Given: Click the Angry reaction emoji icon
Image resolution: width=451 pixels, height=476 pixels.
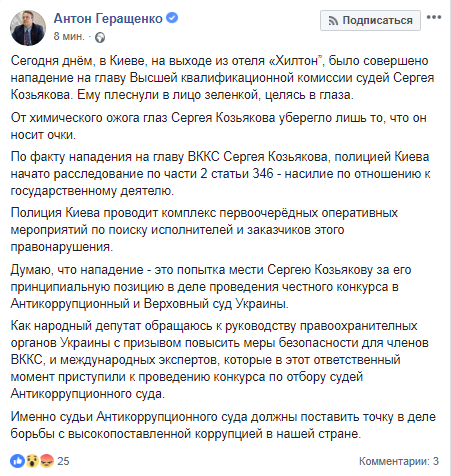Looking at the screenshot, I should (46, 461).
